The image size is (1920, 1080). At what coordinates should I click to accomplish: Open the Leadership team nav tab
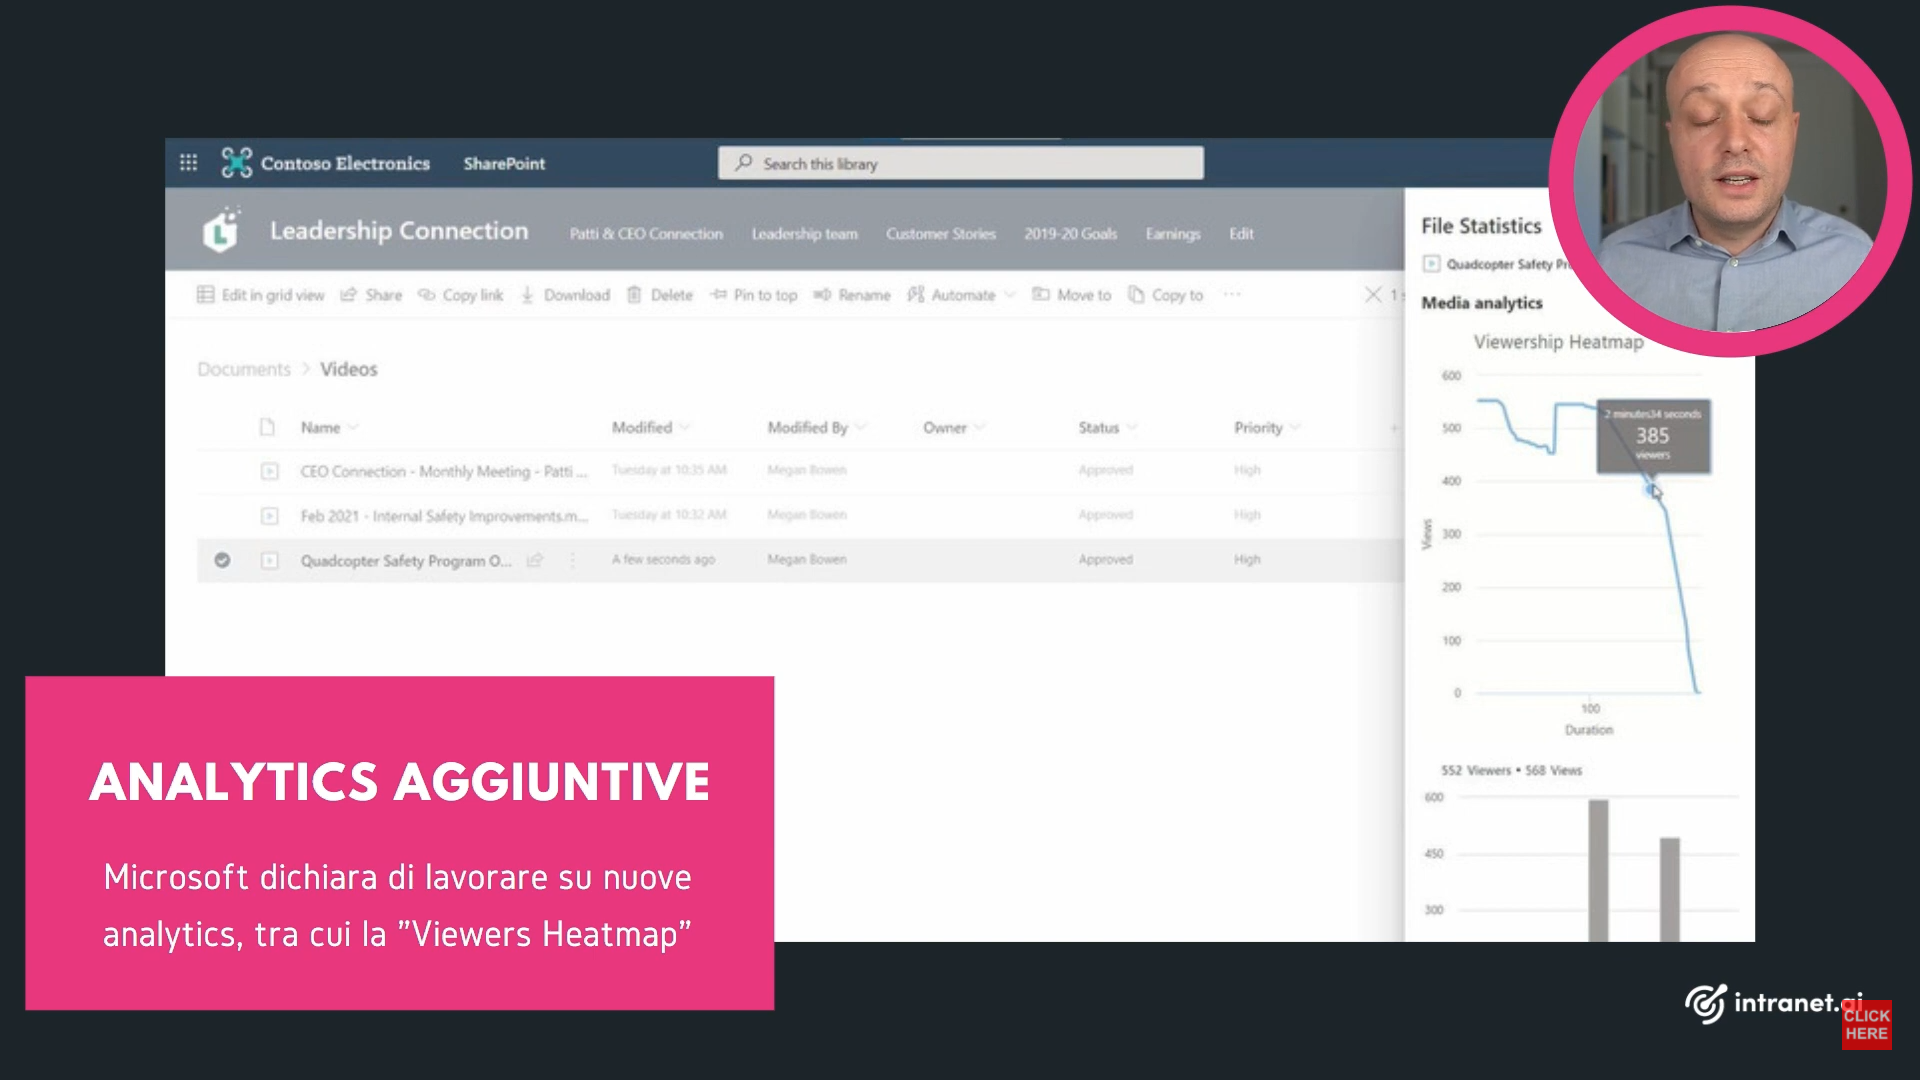805,233
